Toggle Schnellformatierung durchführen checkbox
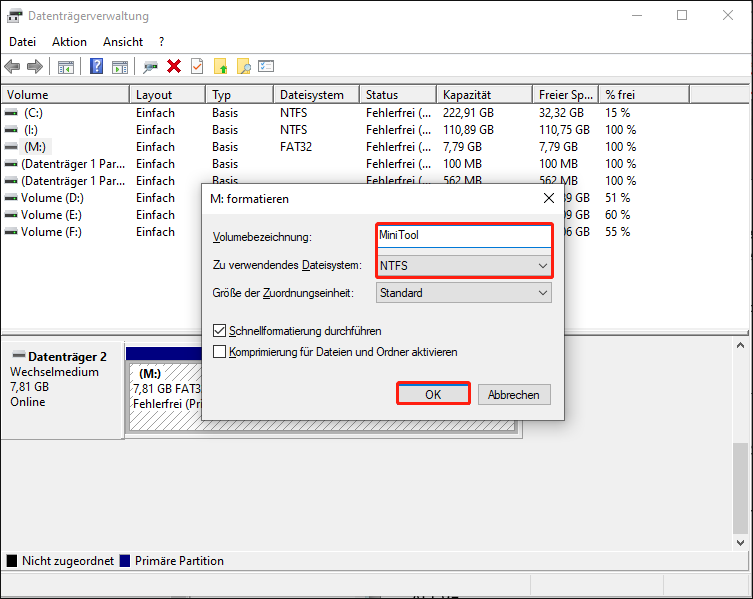 (x=220, y=331)
